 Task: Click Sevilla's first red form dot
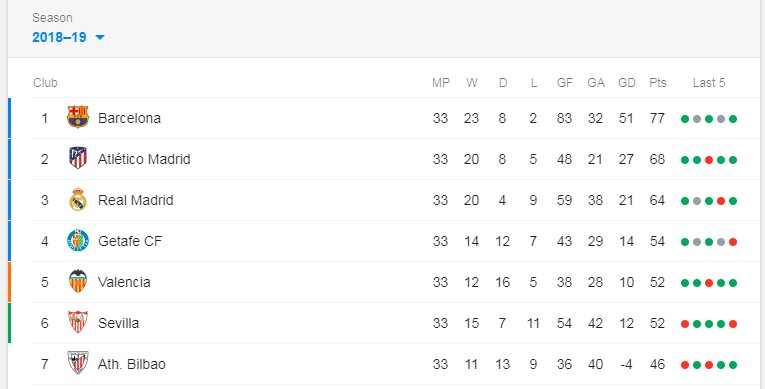(x=685, y=324)
